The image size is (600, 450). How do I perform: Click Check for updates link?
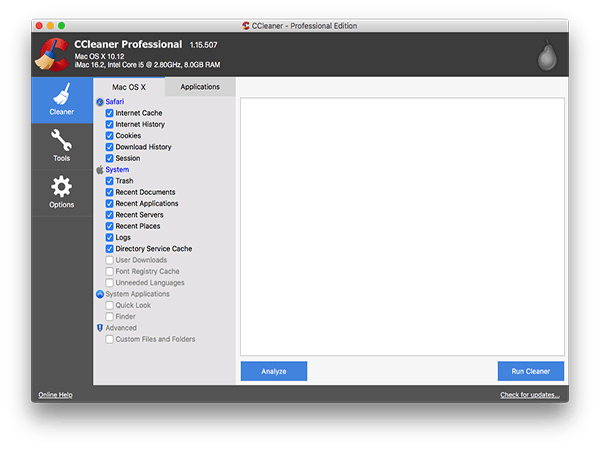[x=530, y=395]
